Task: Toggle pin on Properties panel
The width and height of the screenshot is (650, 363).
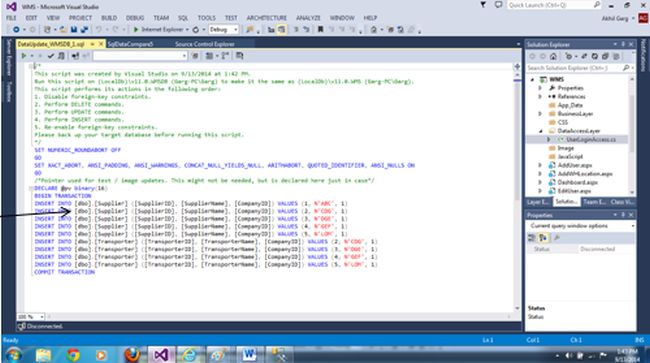Action: 623,215
